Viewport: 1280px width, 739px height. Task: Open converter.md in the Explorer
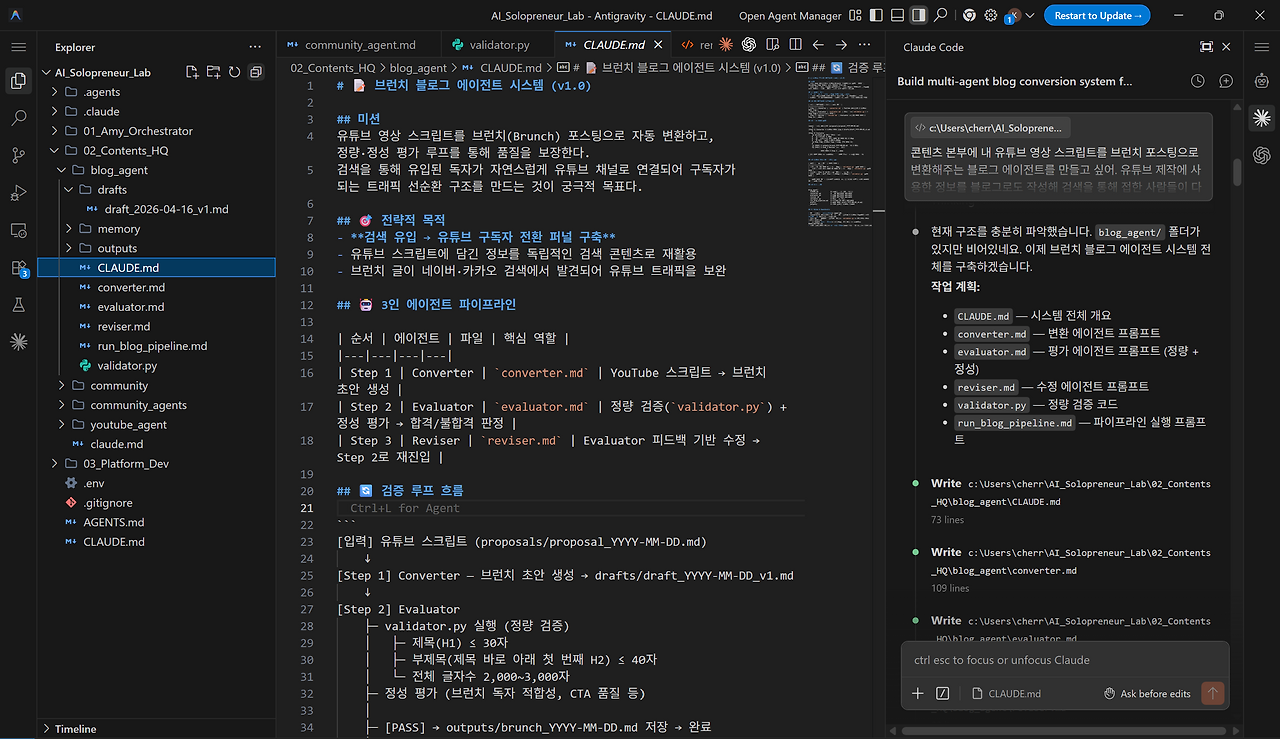[156, 287]
